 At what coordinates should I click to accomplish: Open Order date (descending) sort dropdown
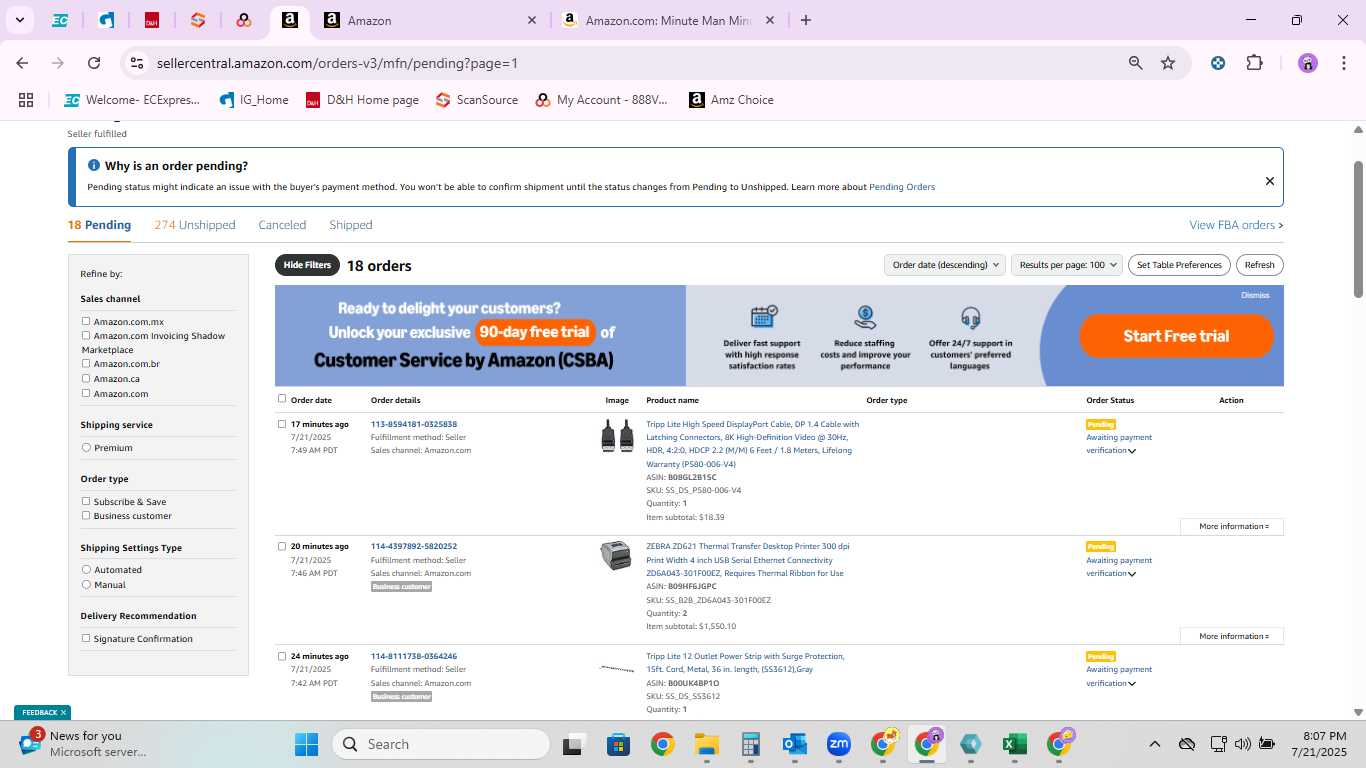point(946,265)
